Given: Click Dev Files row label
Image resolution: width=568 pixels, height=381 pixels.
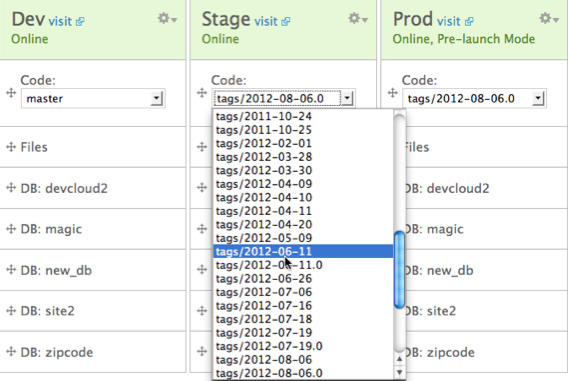Looking at the screenshot, I should click(34, 147).
